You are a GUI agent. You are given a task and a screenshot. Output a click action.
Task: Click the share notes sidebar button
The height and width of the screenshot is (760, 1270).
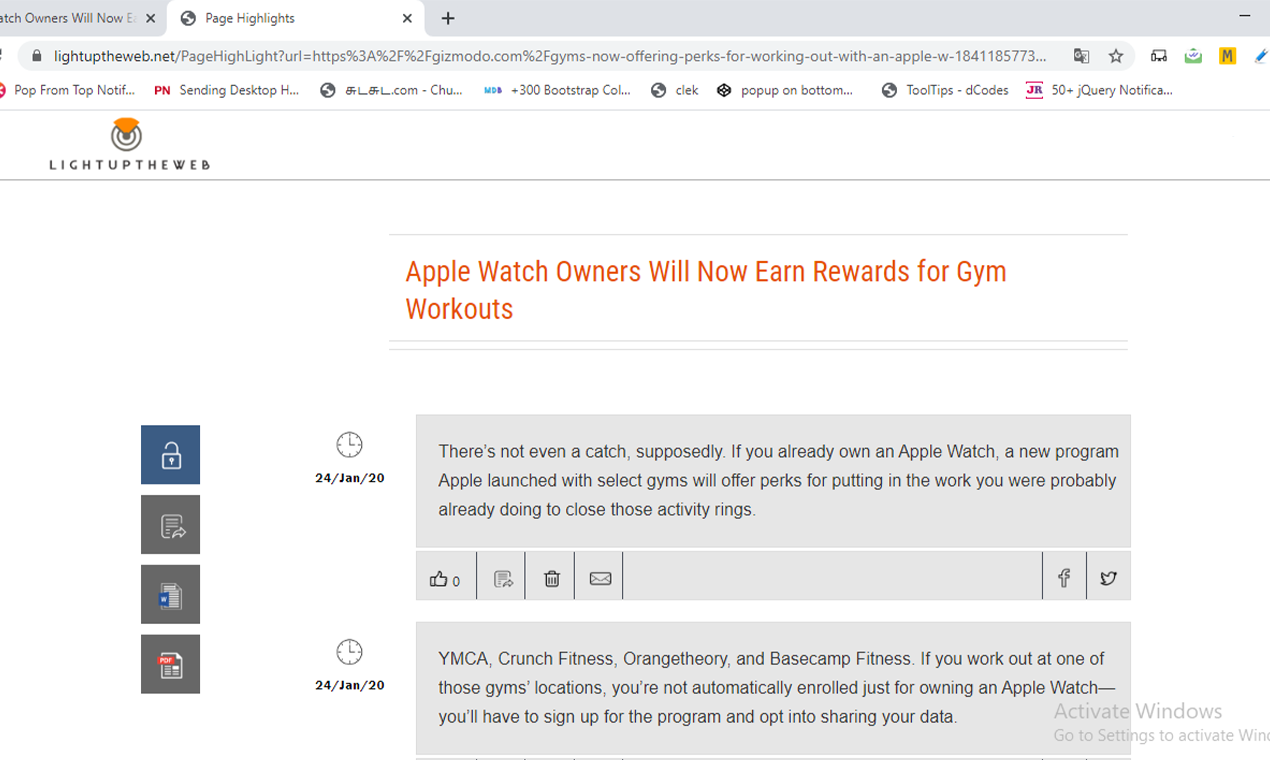point(170,525)
